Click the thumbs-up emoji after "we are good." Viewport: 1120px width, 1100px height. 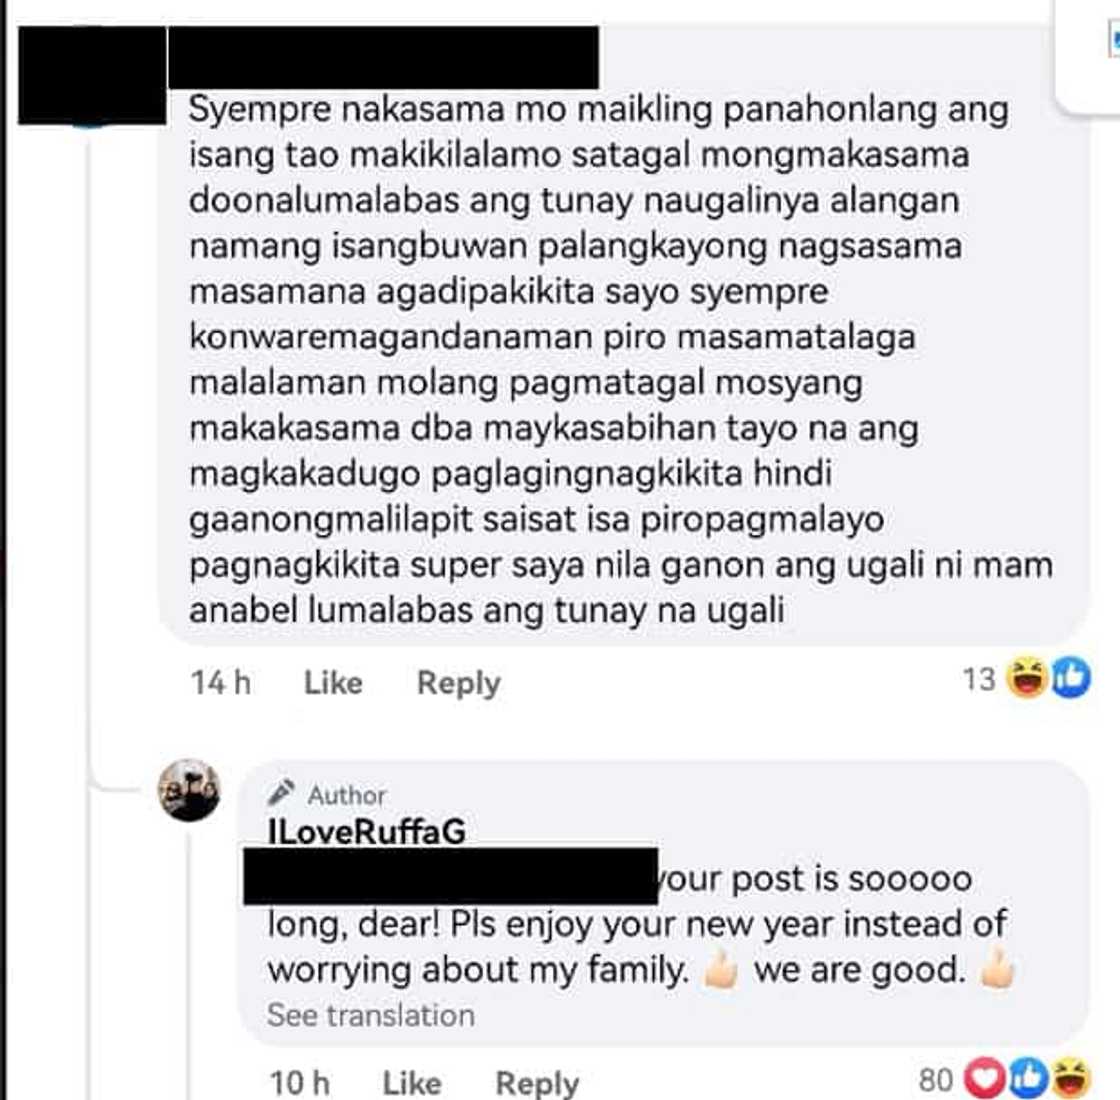[x=999, y=970]
